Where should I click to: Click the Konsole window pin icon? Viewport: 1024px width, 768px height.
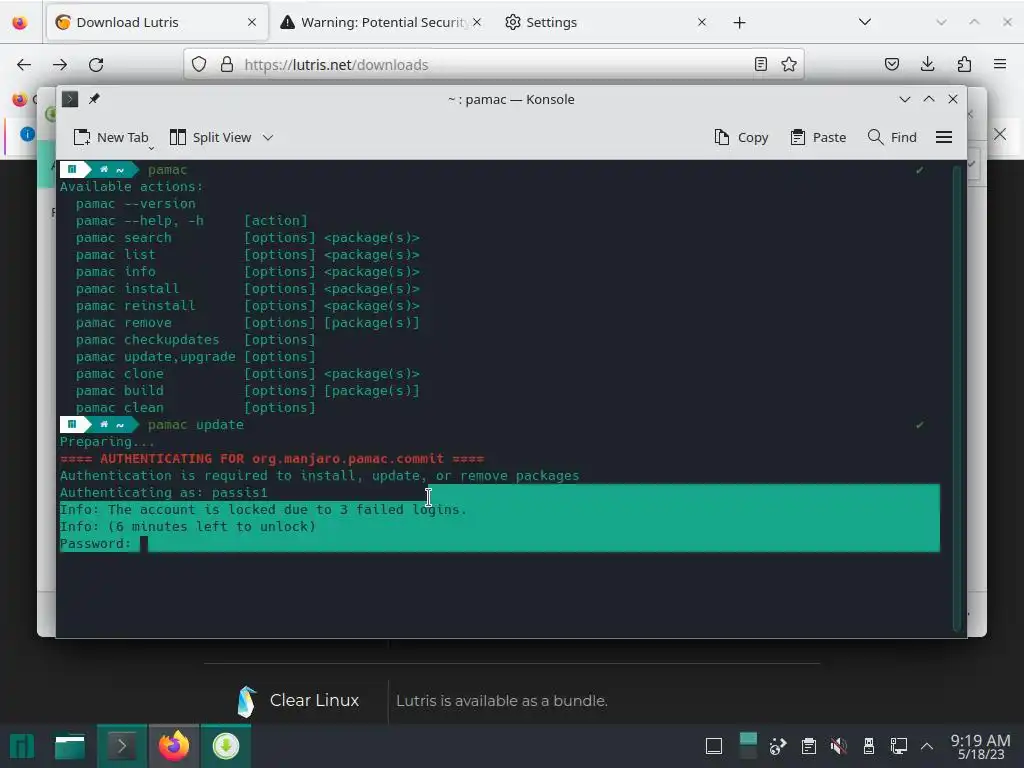click(95, 99)
